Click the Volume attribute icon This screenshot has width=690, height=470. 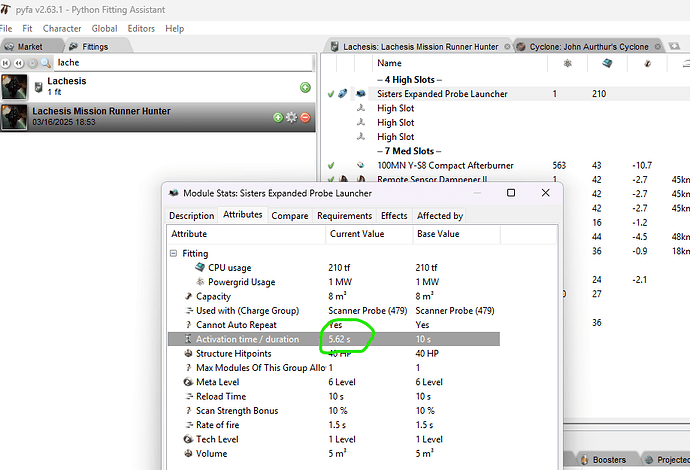click(x=188, y=453)
